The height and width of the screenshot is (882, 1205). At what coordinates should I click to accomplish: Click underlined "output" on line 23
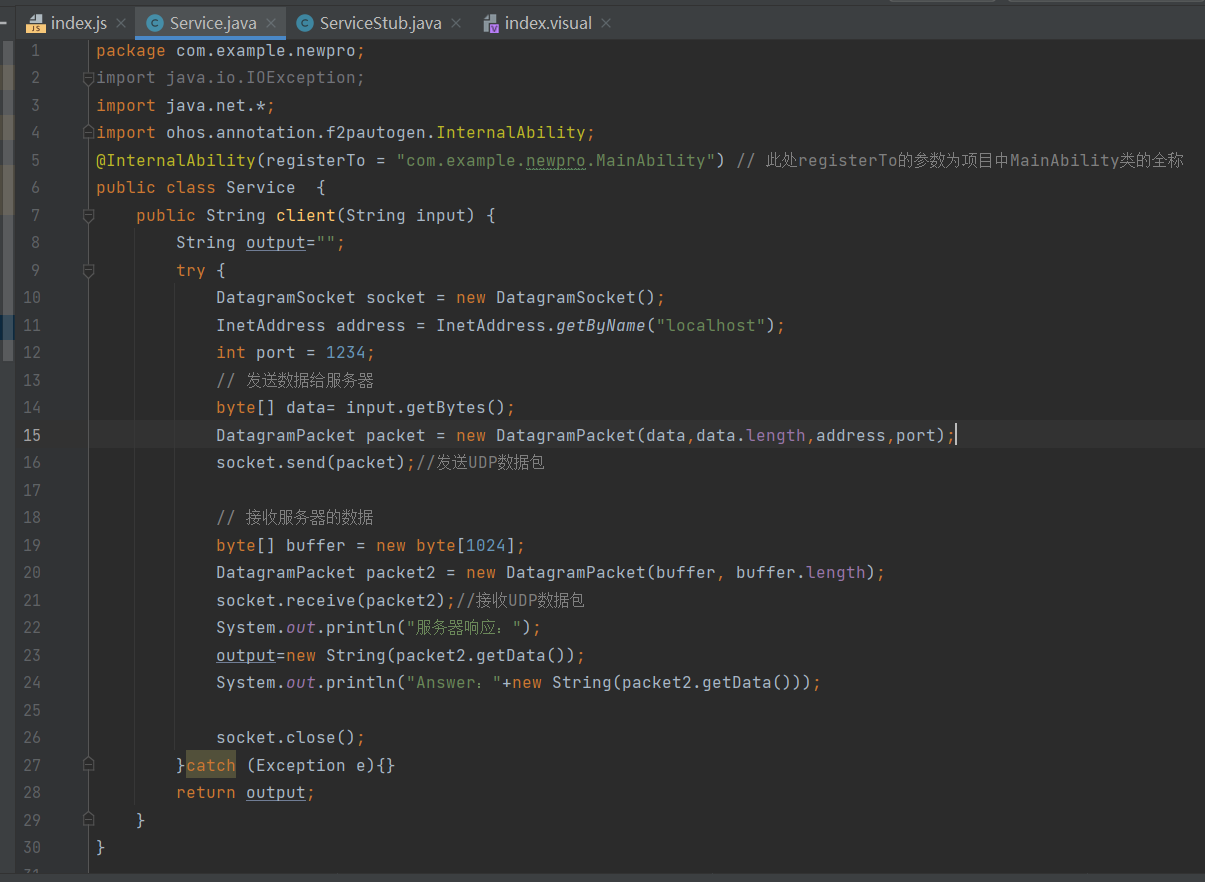245,655
